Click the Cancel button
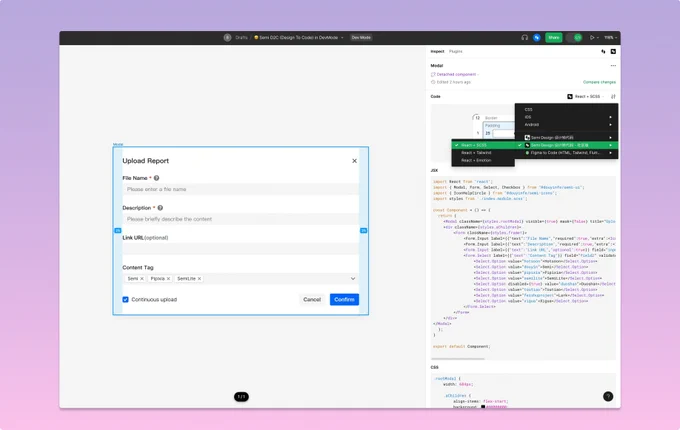Viewport: 680px width, 430px height. click(312, 300)
